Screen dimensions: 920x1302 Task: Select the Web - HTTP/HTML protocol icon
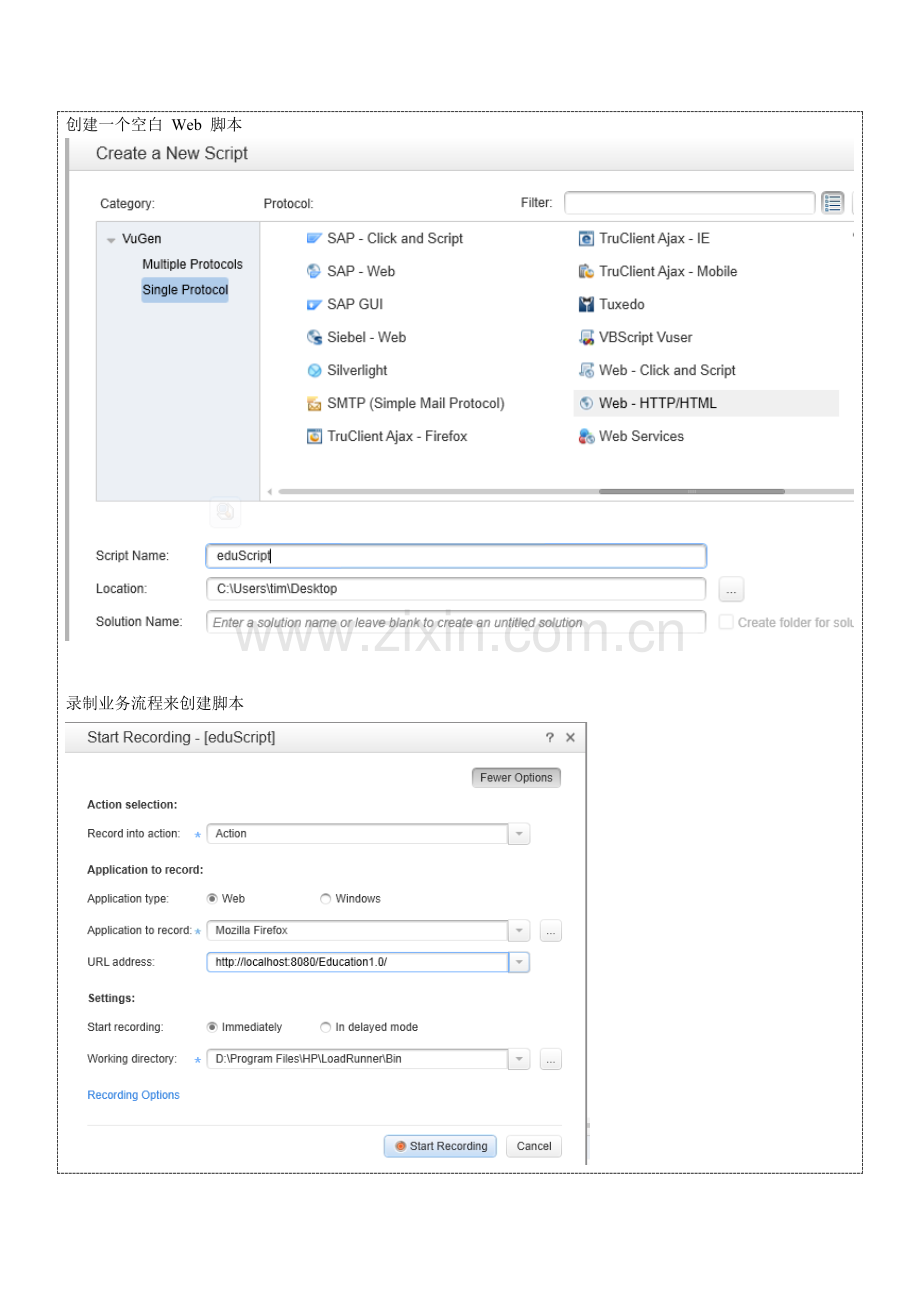coord(587,403)
